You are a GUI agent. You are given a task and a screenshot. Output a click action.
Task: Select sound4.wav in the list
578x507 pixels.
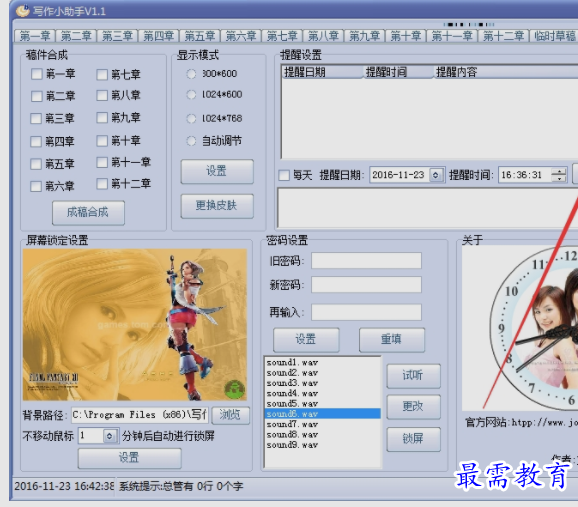tap(323, 393)
